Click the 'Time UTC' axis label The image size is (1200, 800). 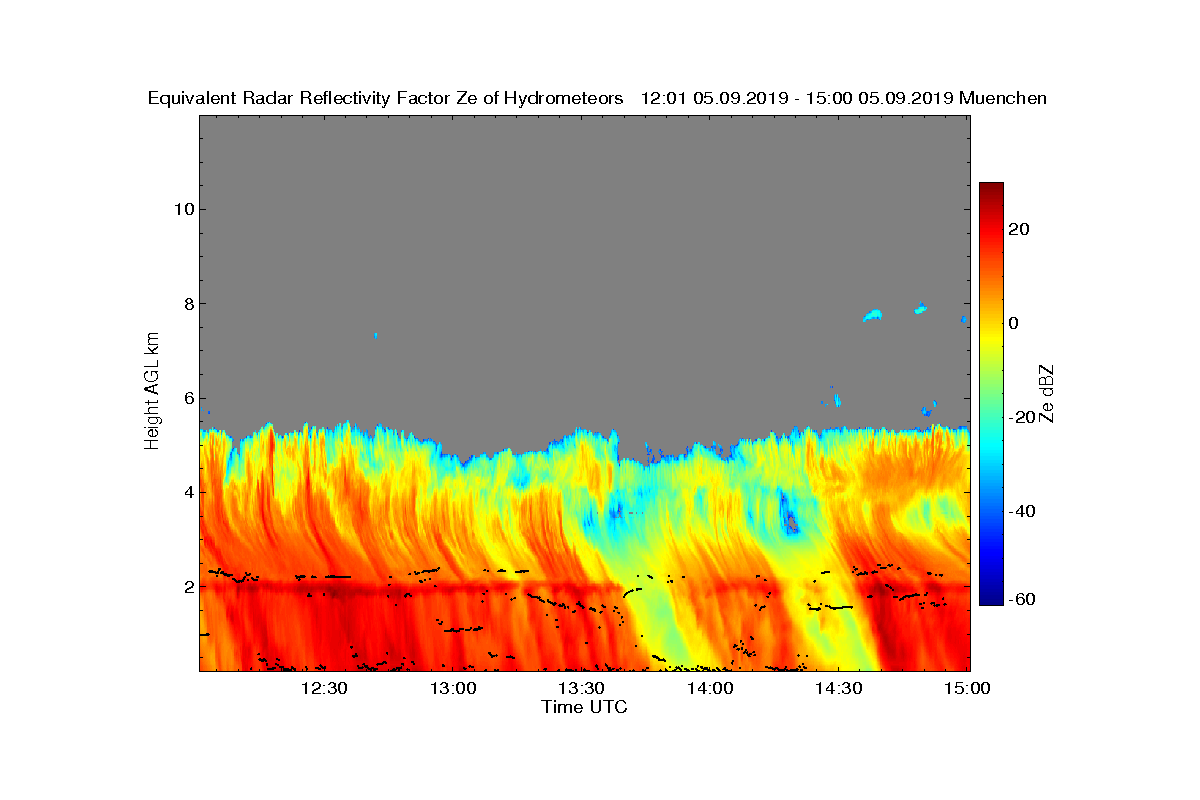coord(585,707)
